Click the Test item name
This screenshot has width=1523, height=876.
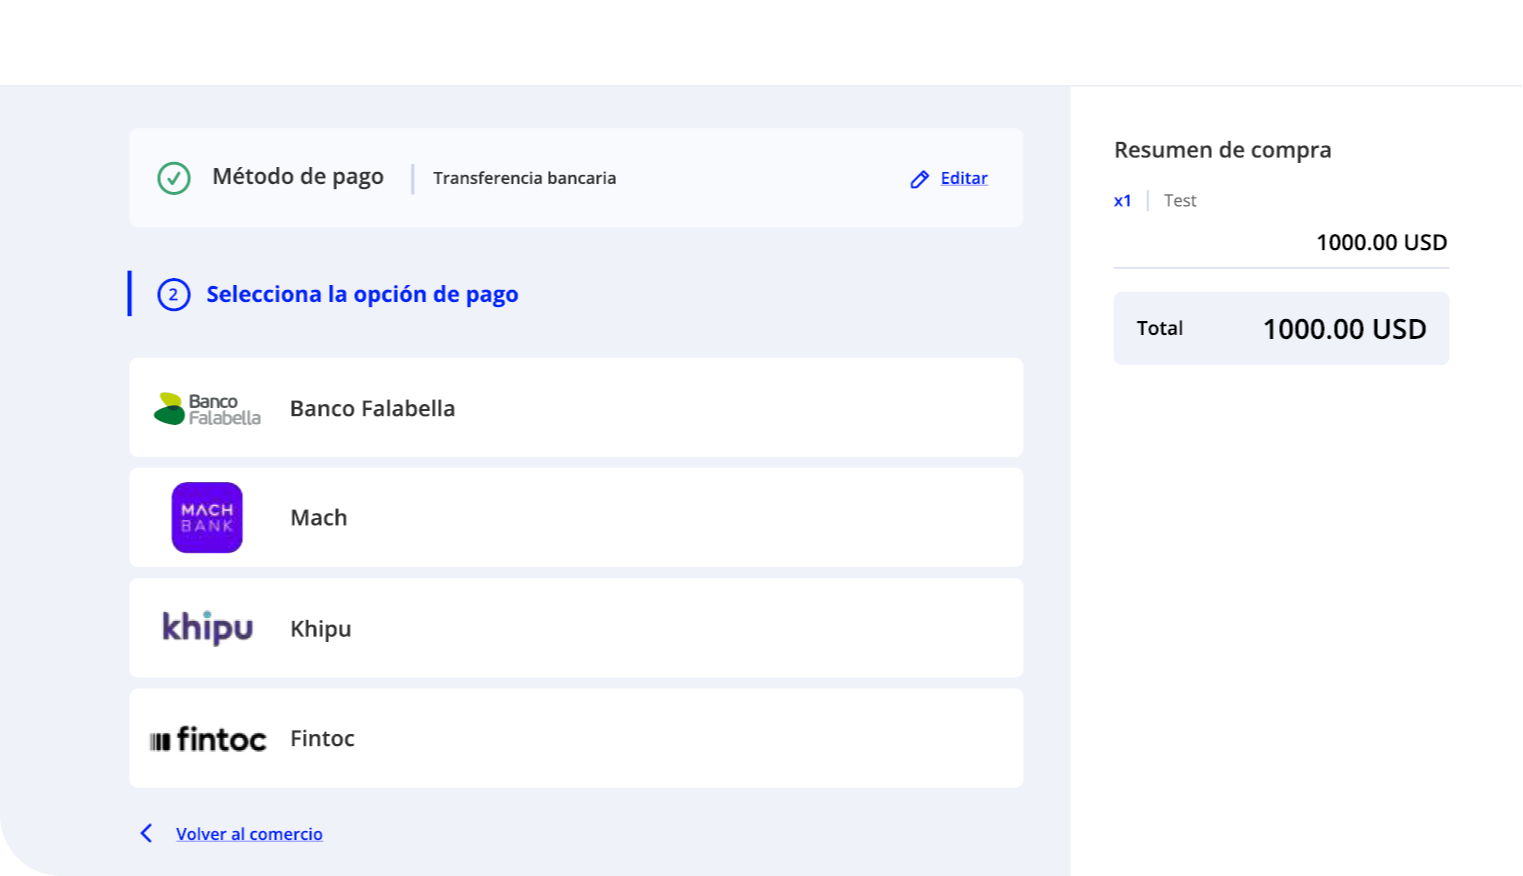[1180, 201]
